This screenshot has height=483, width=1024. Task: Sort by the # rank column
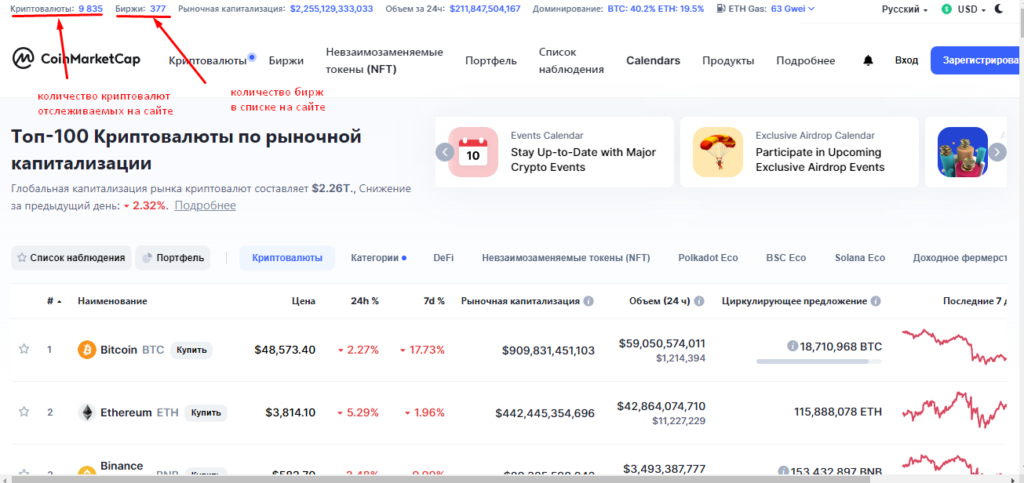(x=54, y=301)
